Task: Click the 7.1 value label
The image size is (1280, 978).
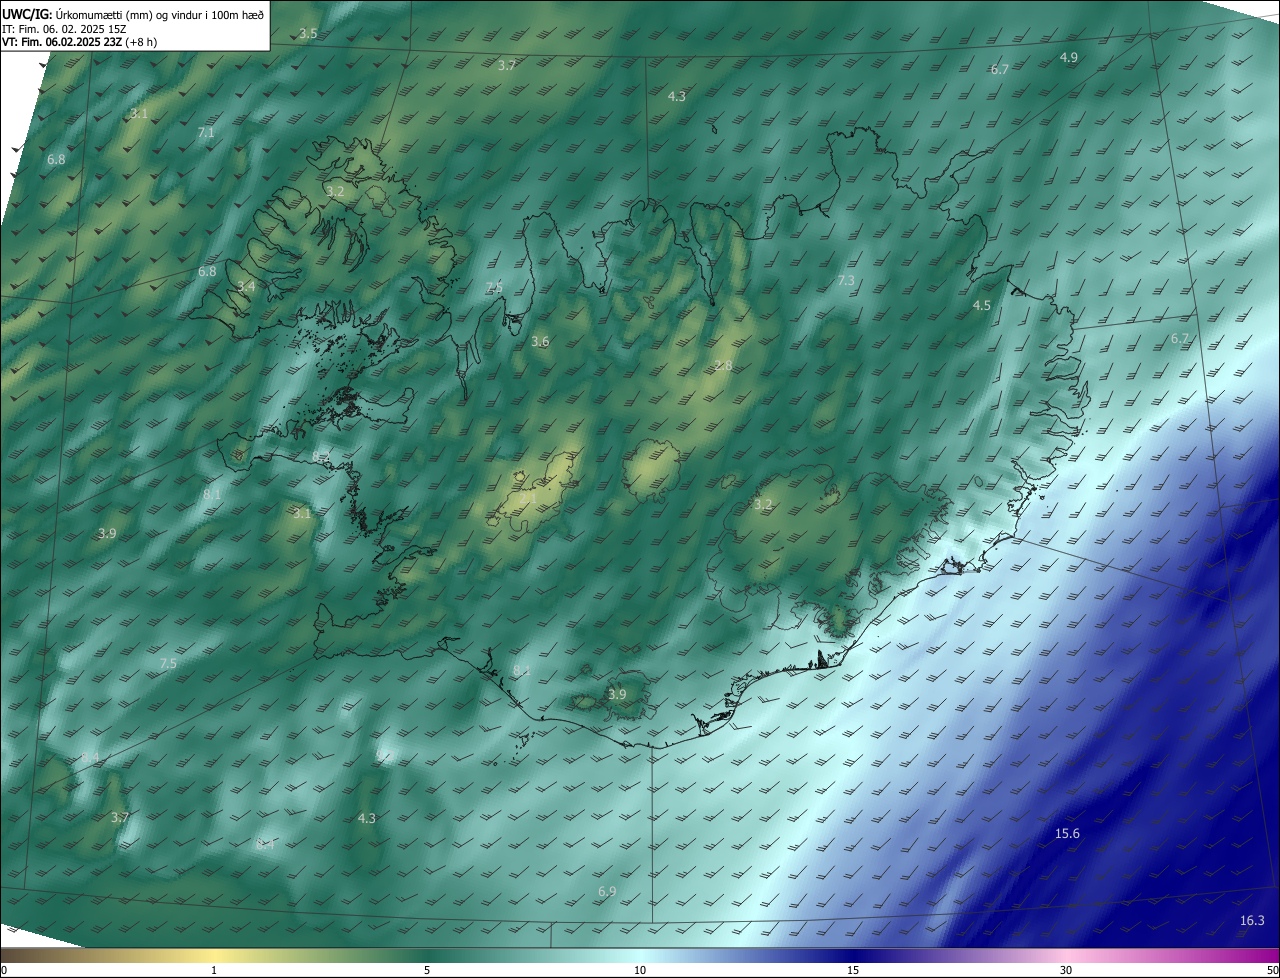Action: (206, 132)
